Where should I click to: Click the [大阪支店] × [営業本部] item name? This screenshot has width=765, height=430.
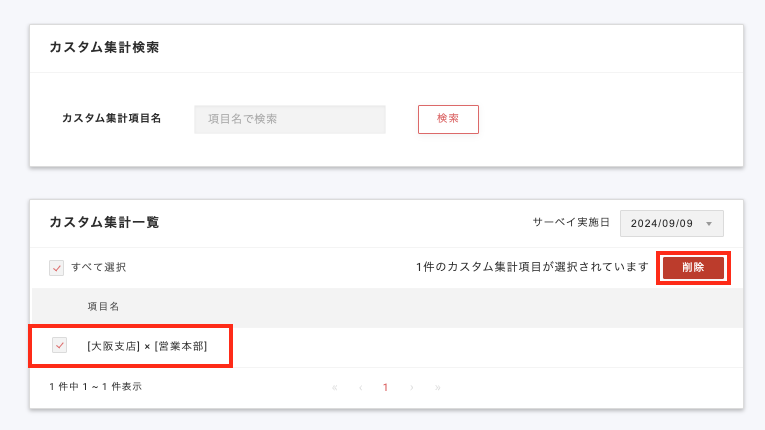pos(147,346)
